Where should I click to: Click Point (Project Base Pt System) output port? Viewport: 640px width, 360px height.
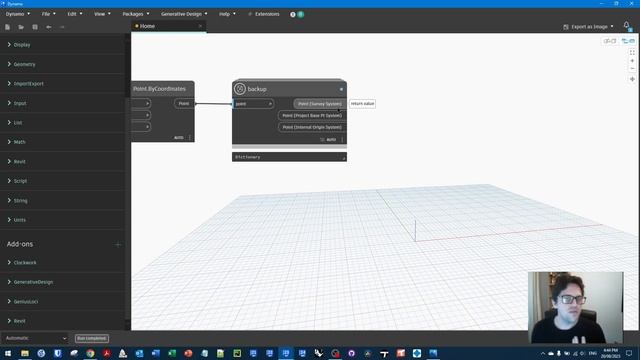coord(312,116)
